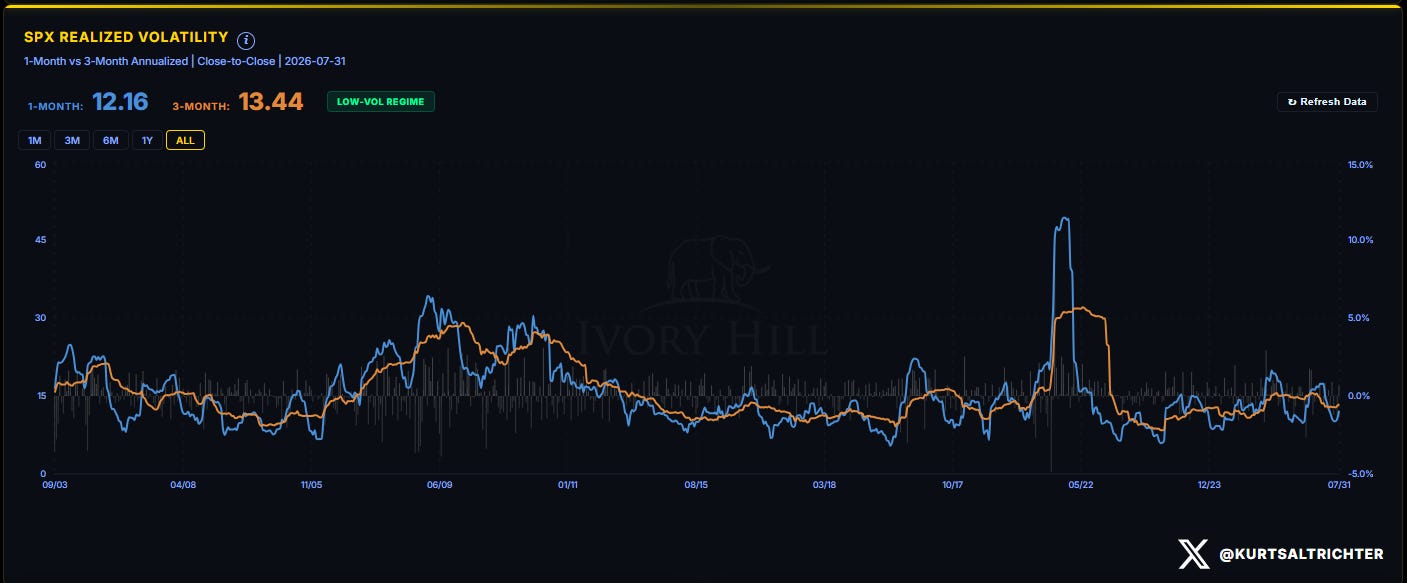The width and height of the screenshot is (1407, 583).
Task: Click the 60 left axis label
Action: tap(41, 164)
